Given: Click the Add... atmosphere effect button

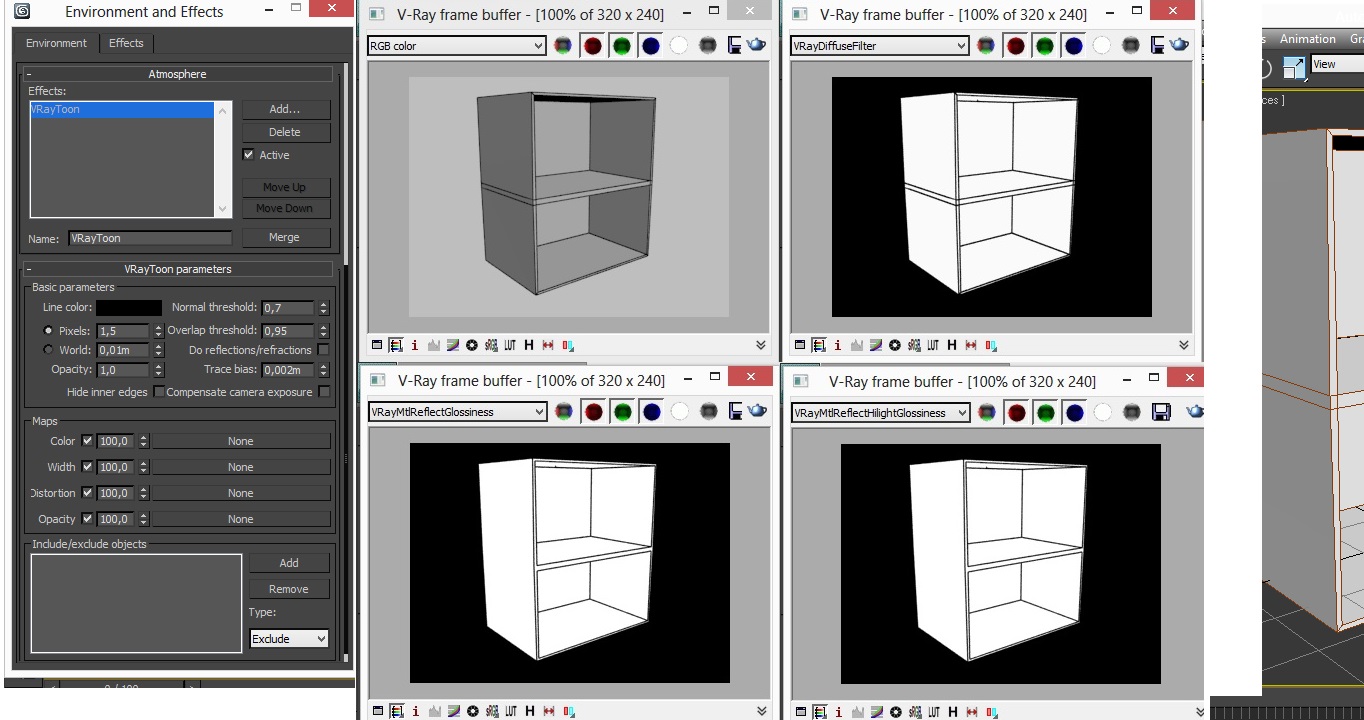Looking at the screenshot, I should click(x=284, y=109).
